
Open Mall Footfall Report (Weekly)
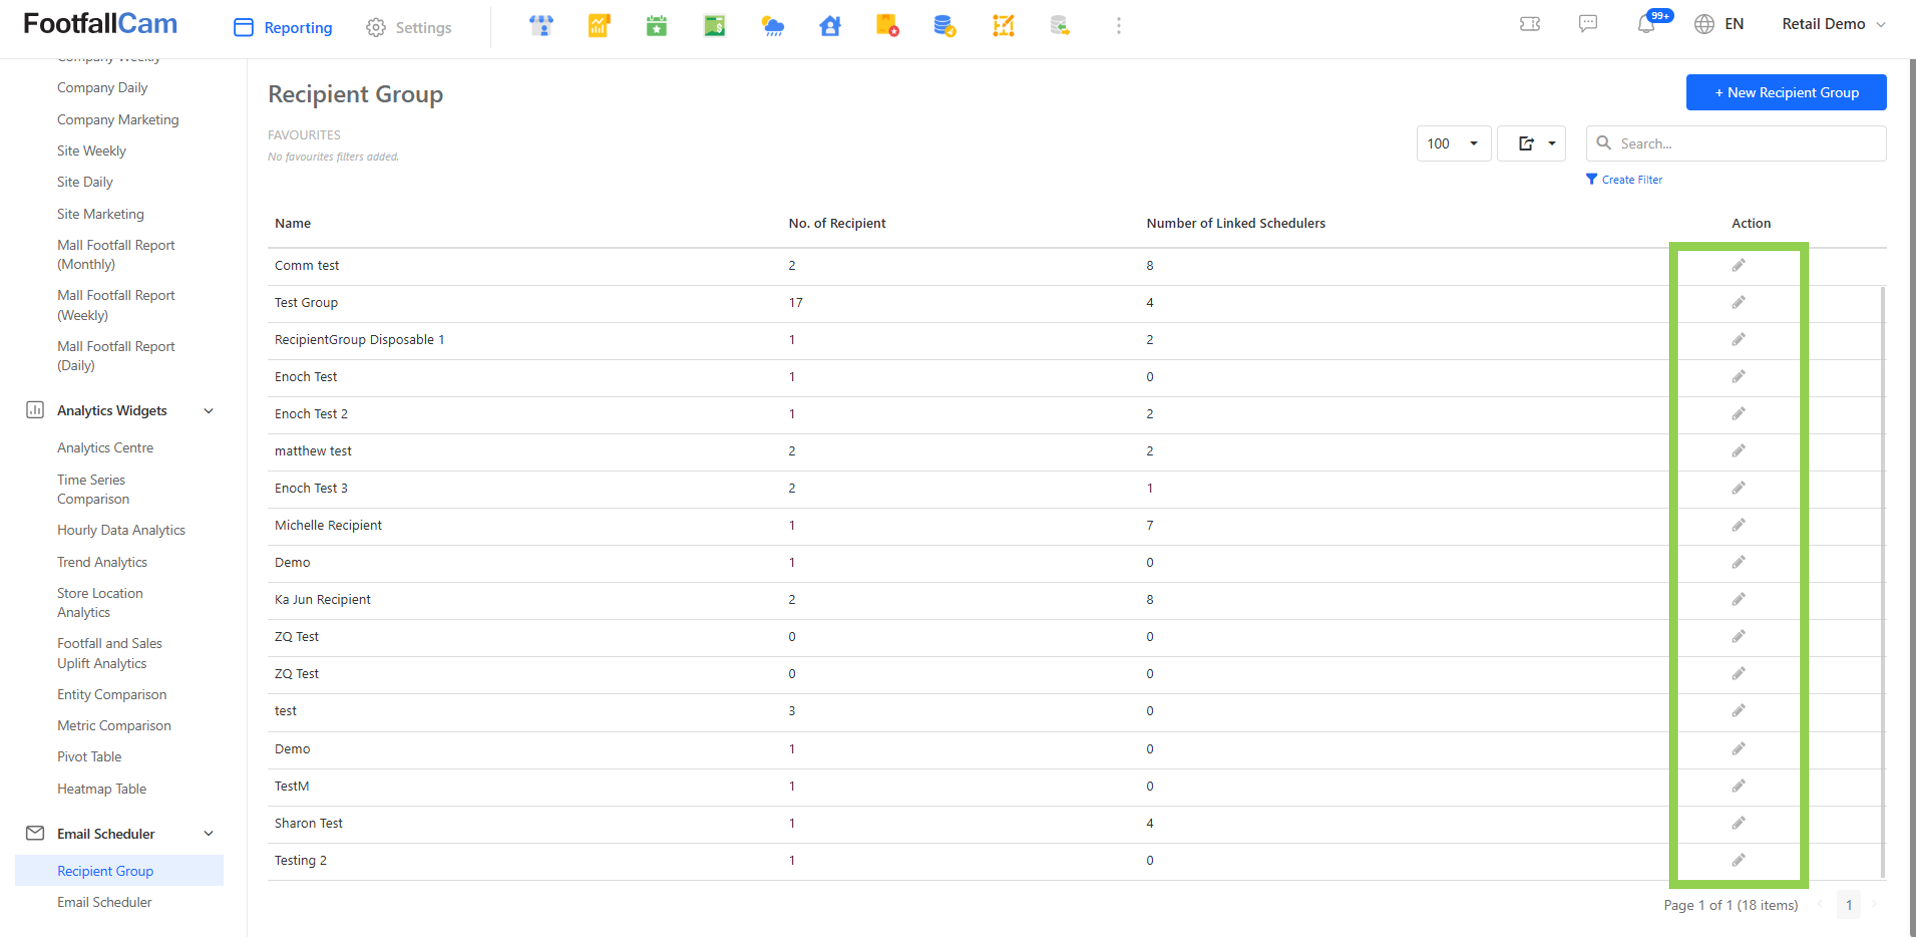click(116, 305)
